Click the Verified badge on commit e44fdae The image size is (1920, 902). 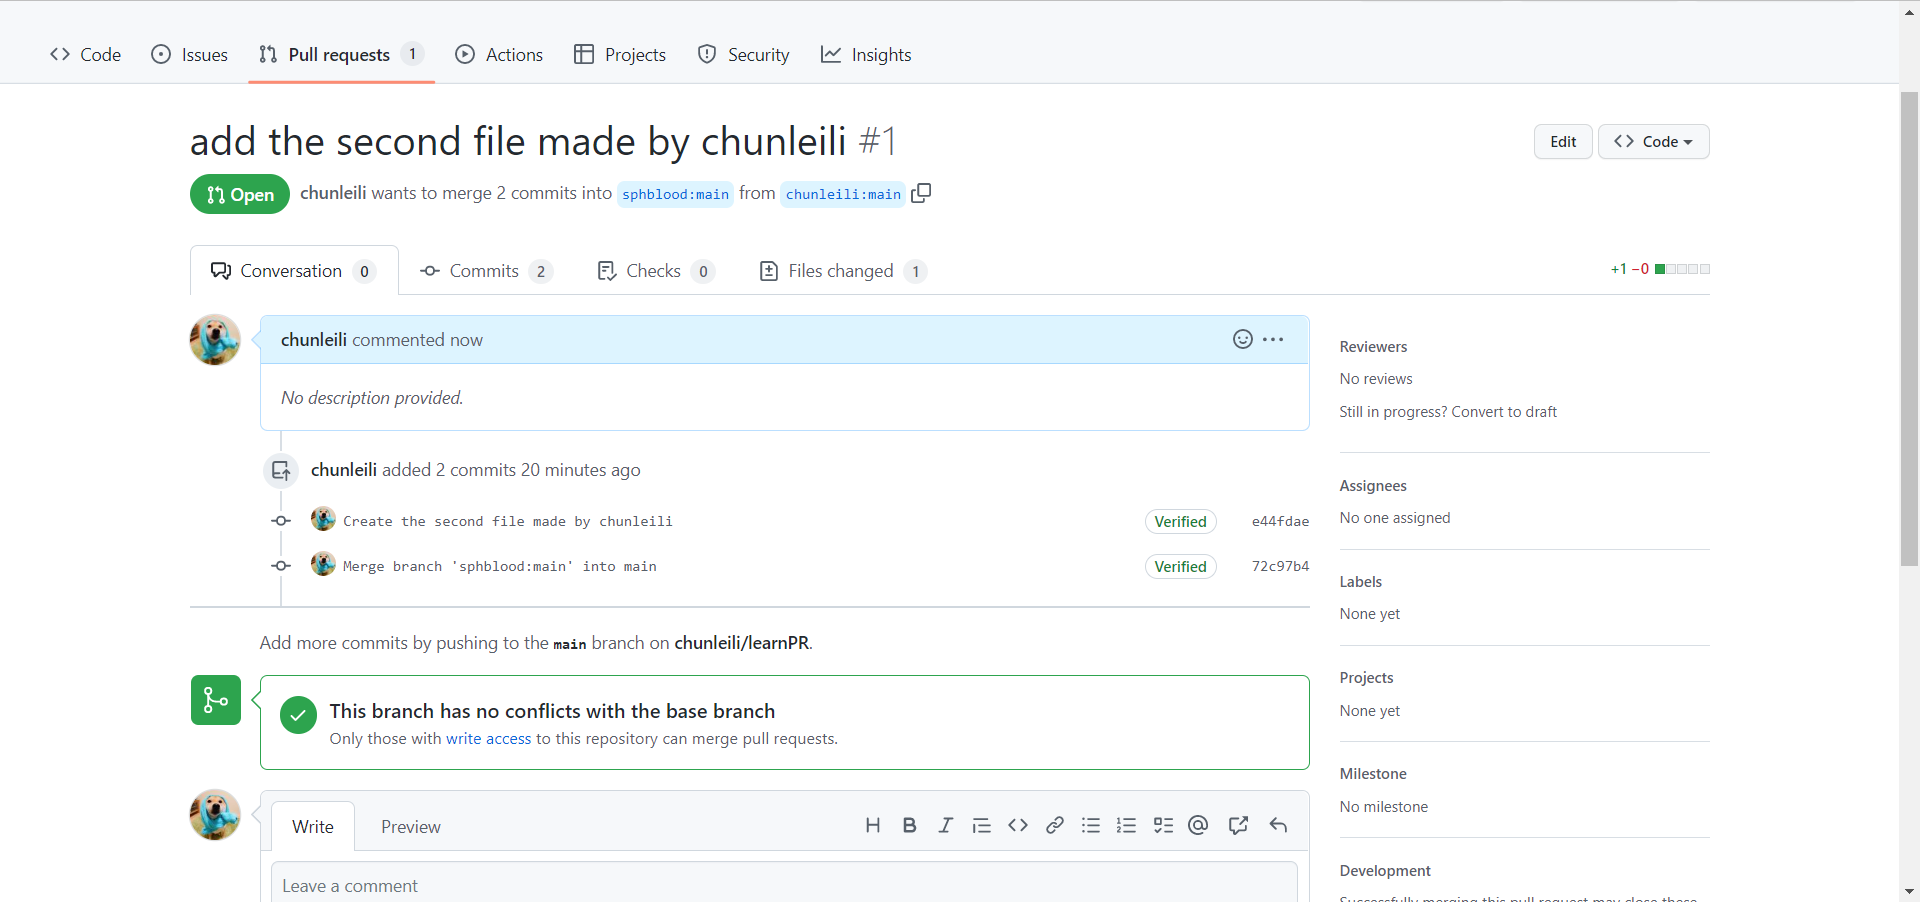pyautogui.click(x=1180, y=521)
